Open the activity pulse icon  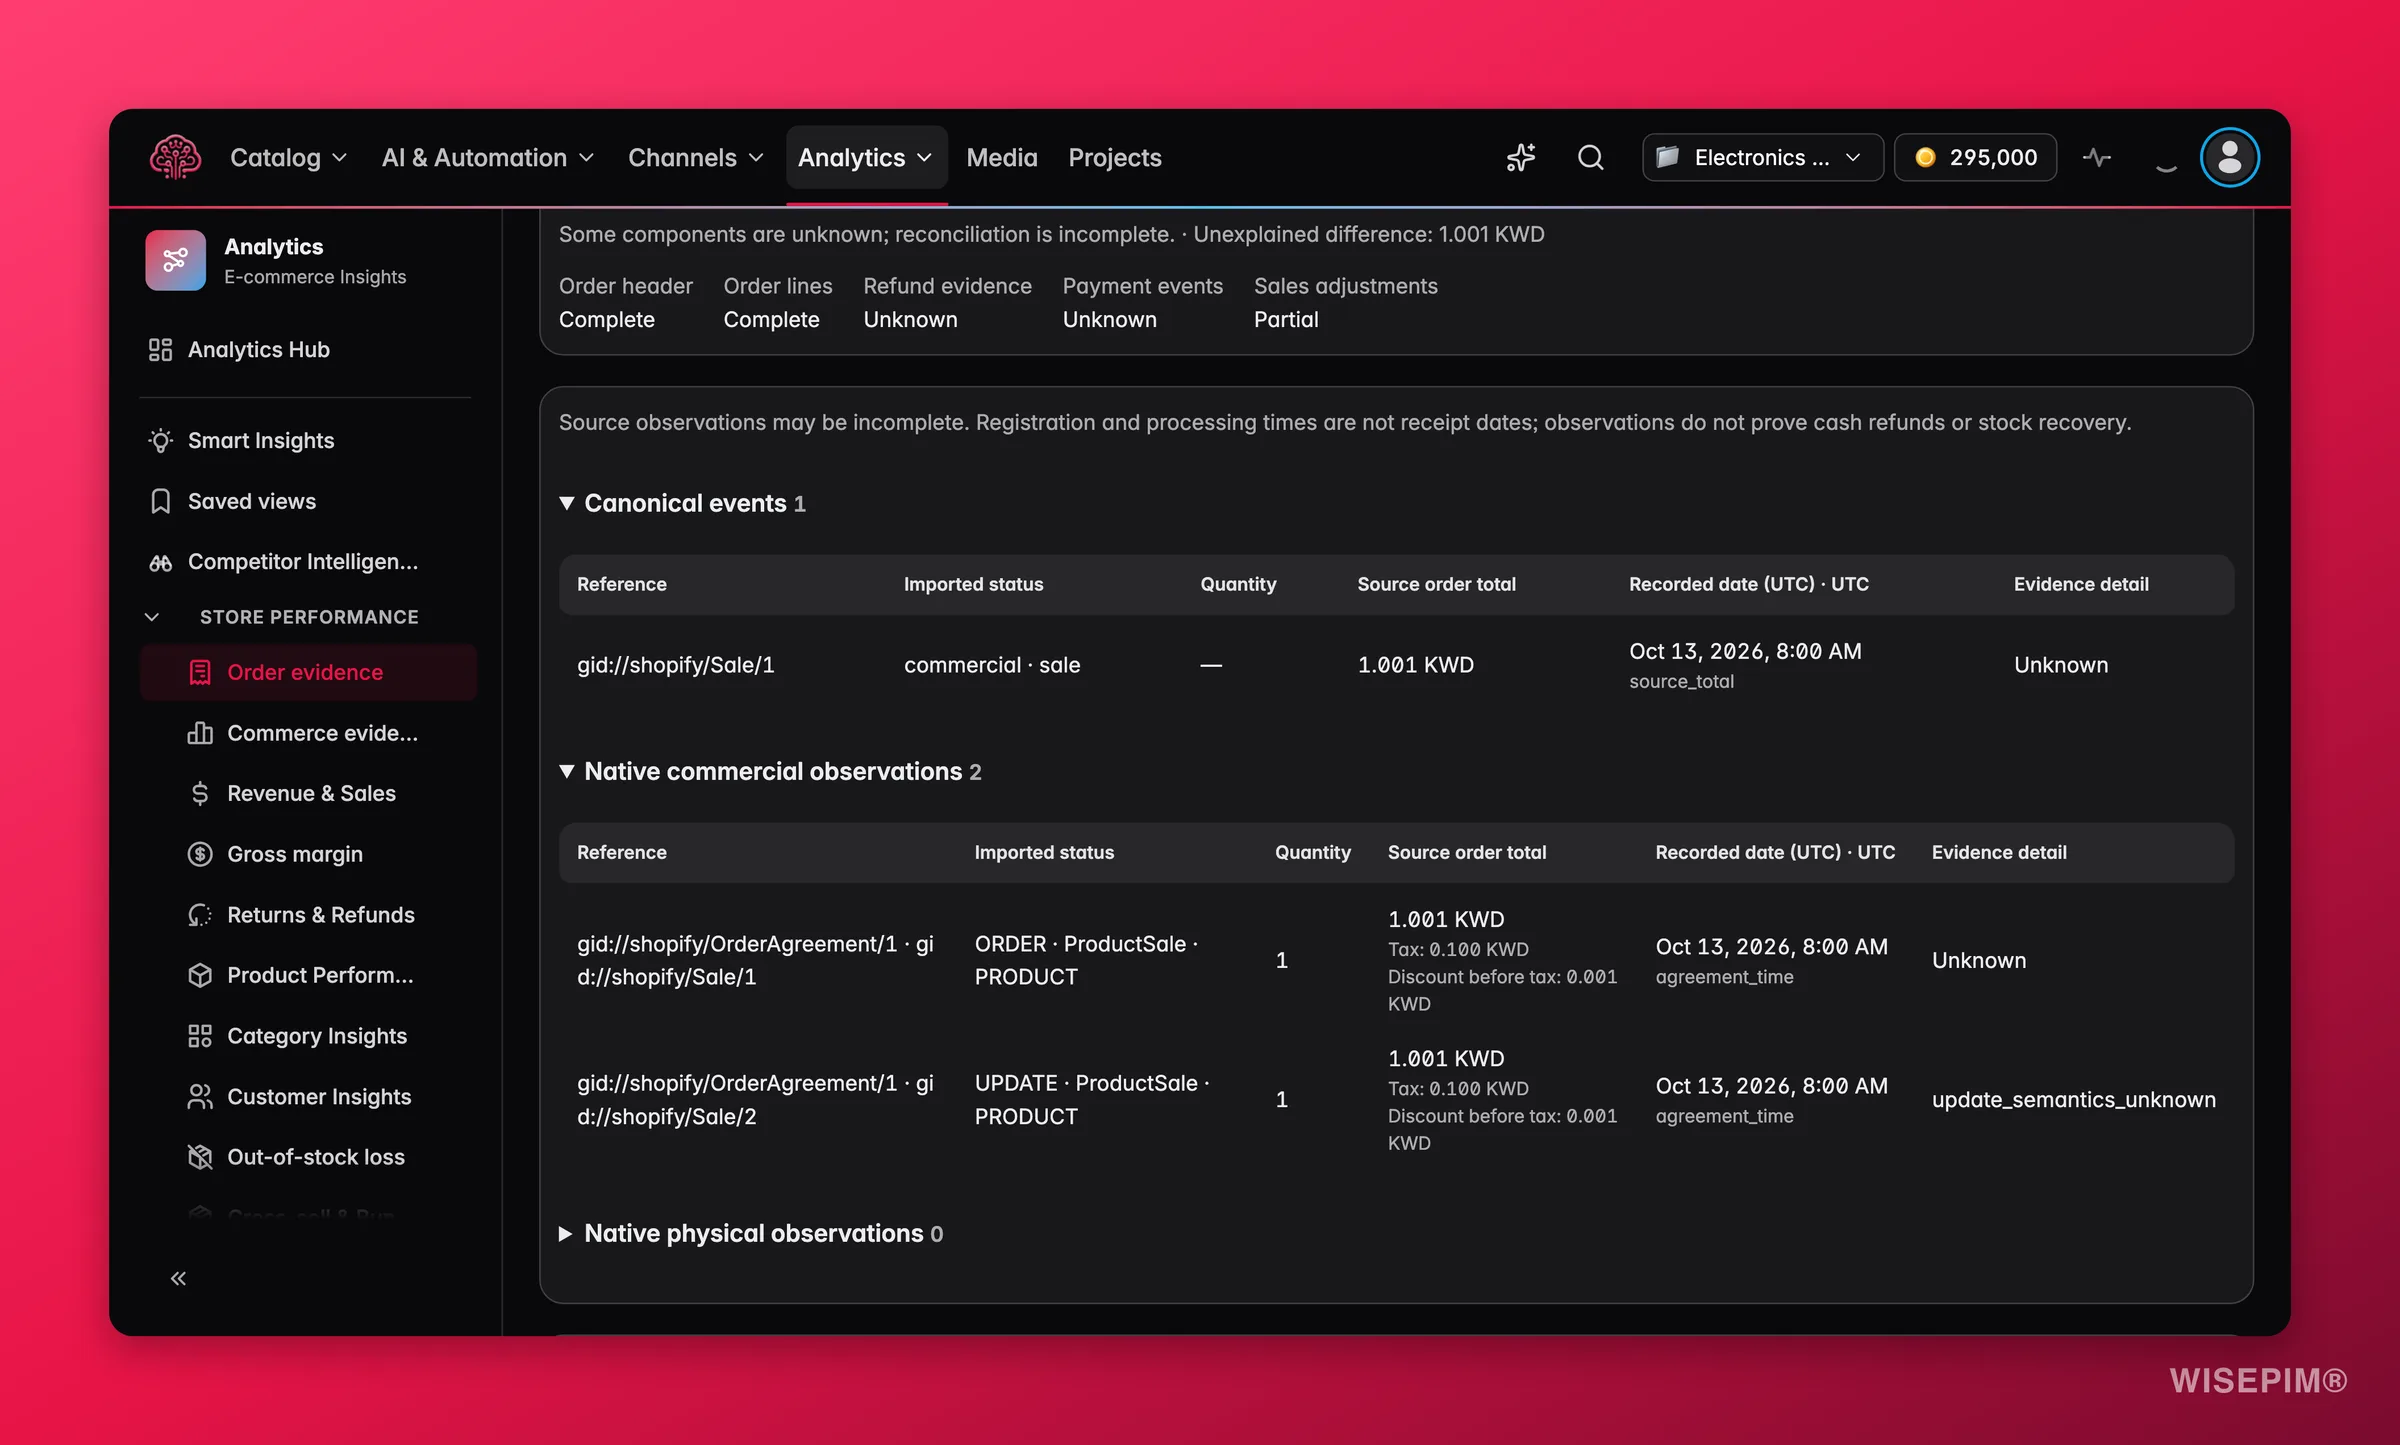(2097, 157)
